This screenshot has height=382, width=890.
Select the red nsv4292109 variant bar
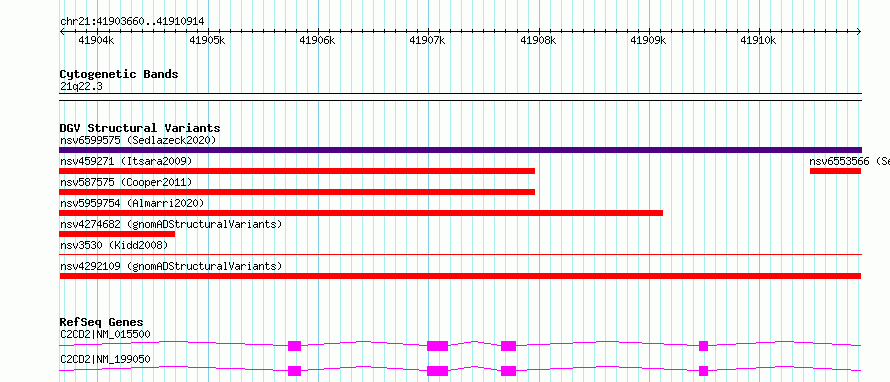[460, 276]
